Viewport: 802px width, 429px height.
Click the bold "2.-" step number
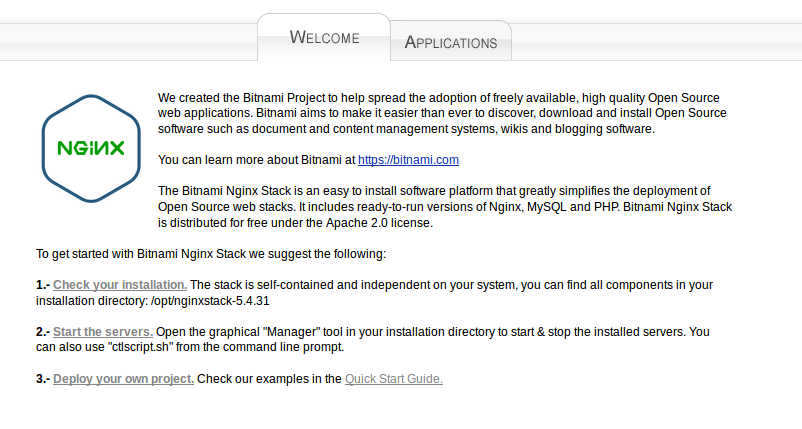(x=43, y=332)
